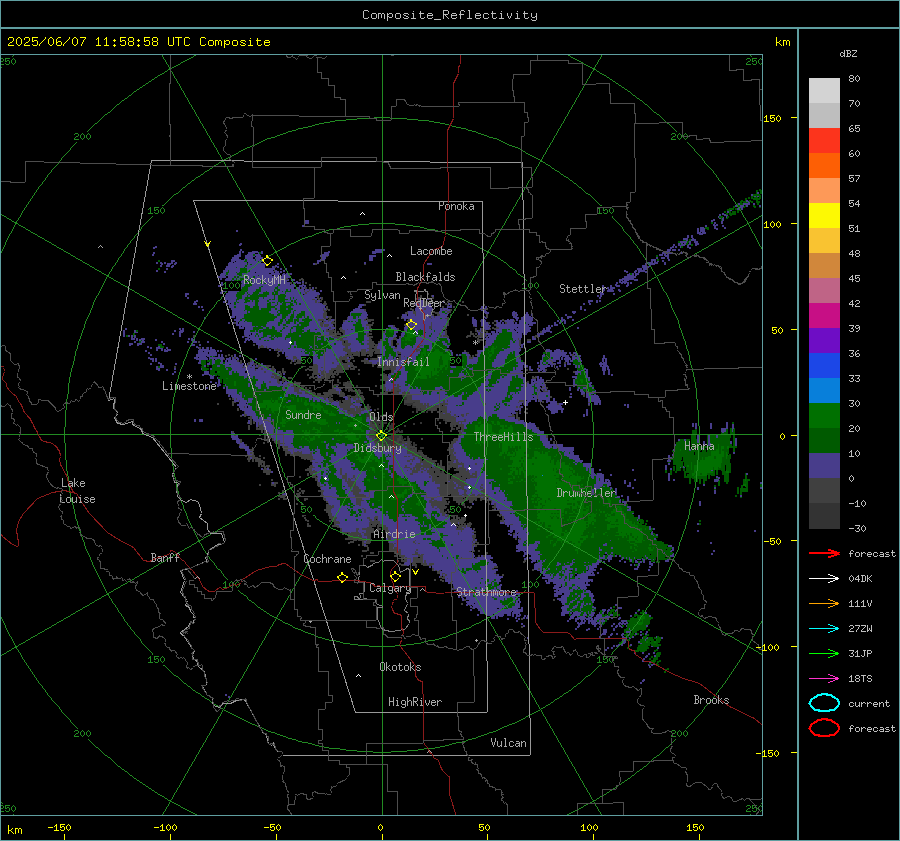Click the Okotoks city label
Screen dimensions: 900x841
[400, 667]
